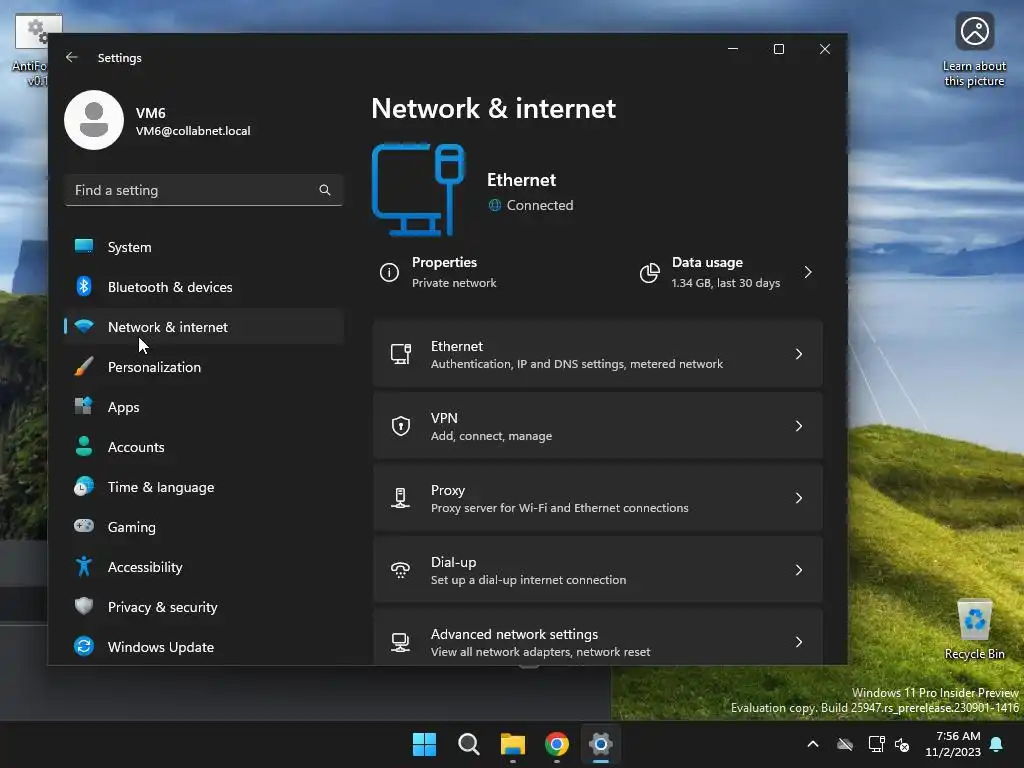Open Data usage 1.34 GB details
The image size is (1024, 768).
tap(727, 272)
